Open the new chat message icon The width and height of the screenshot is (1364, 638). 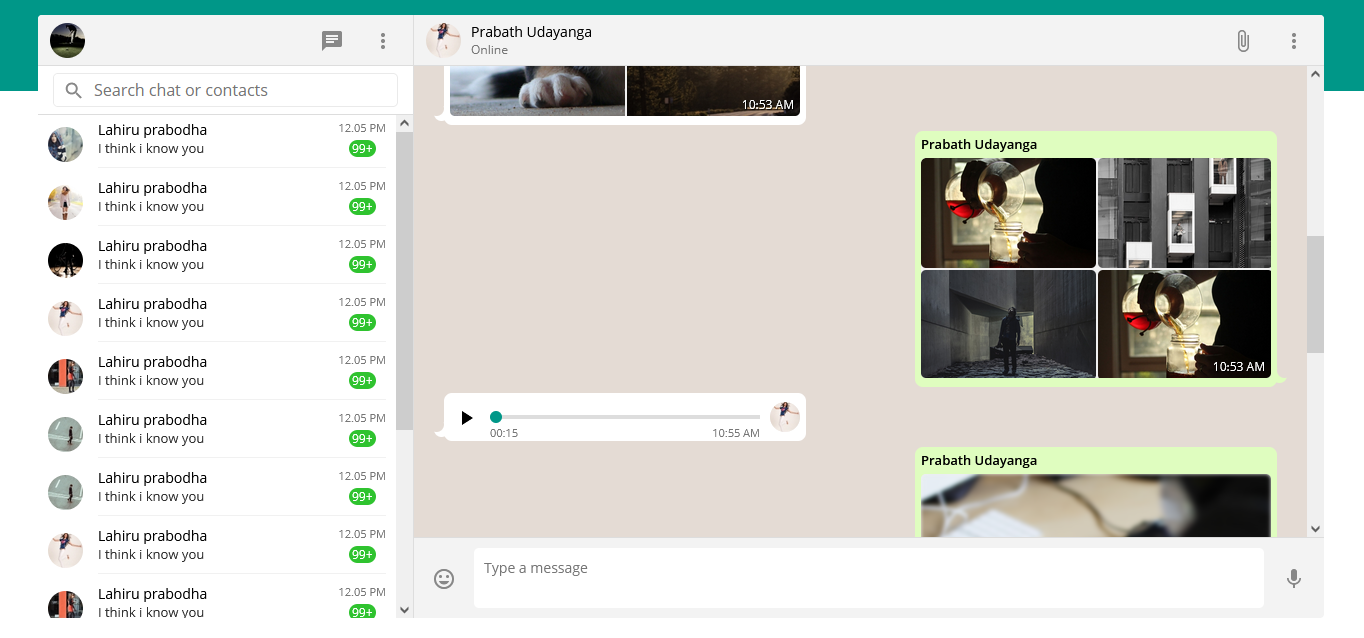pos(332,41)
